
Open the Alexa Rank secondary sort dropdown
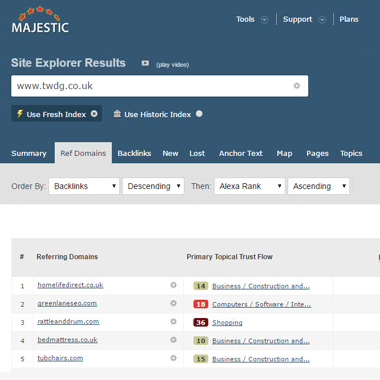pyautogui.click(x=250, y=186)
